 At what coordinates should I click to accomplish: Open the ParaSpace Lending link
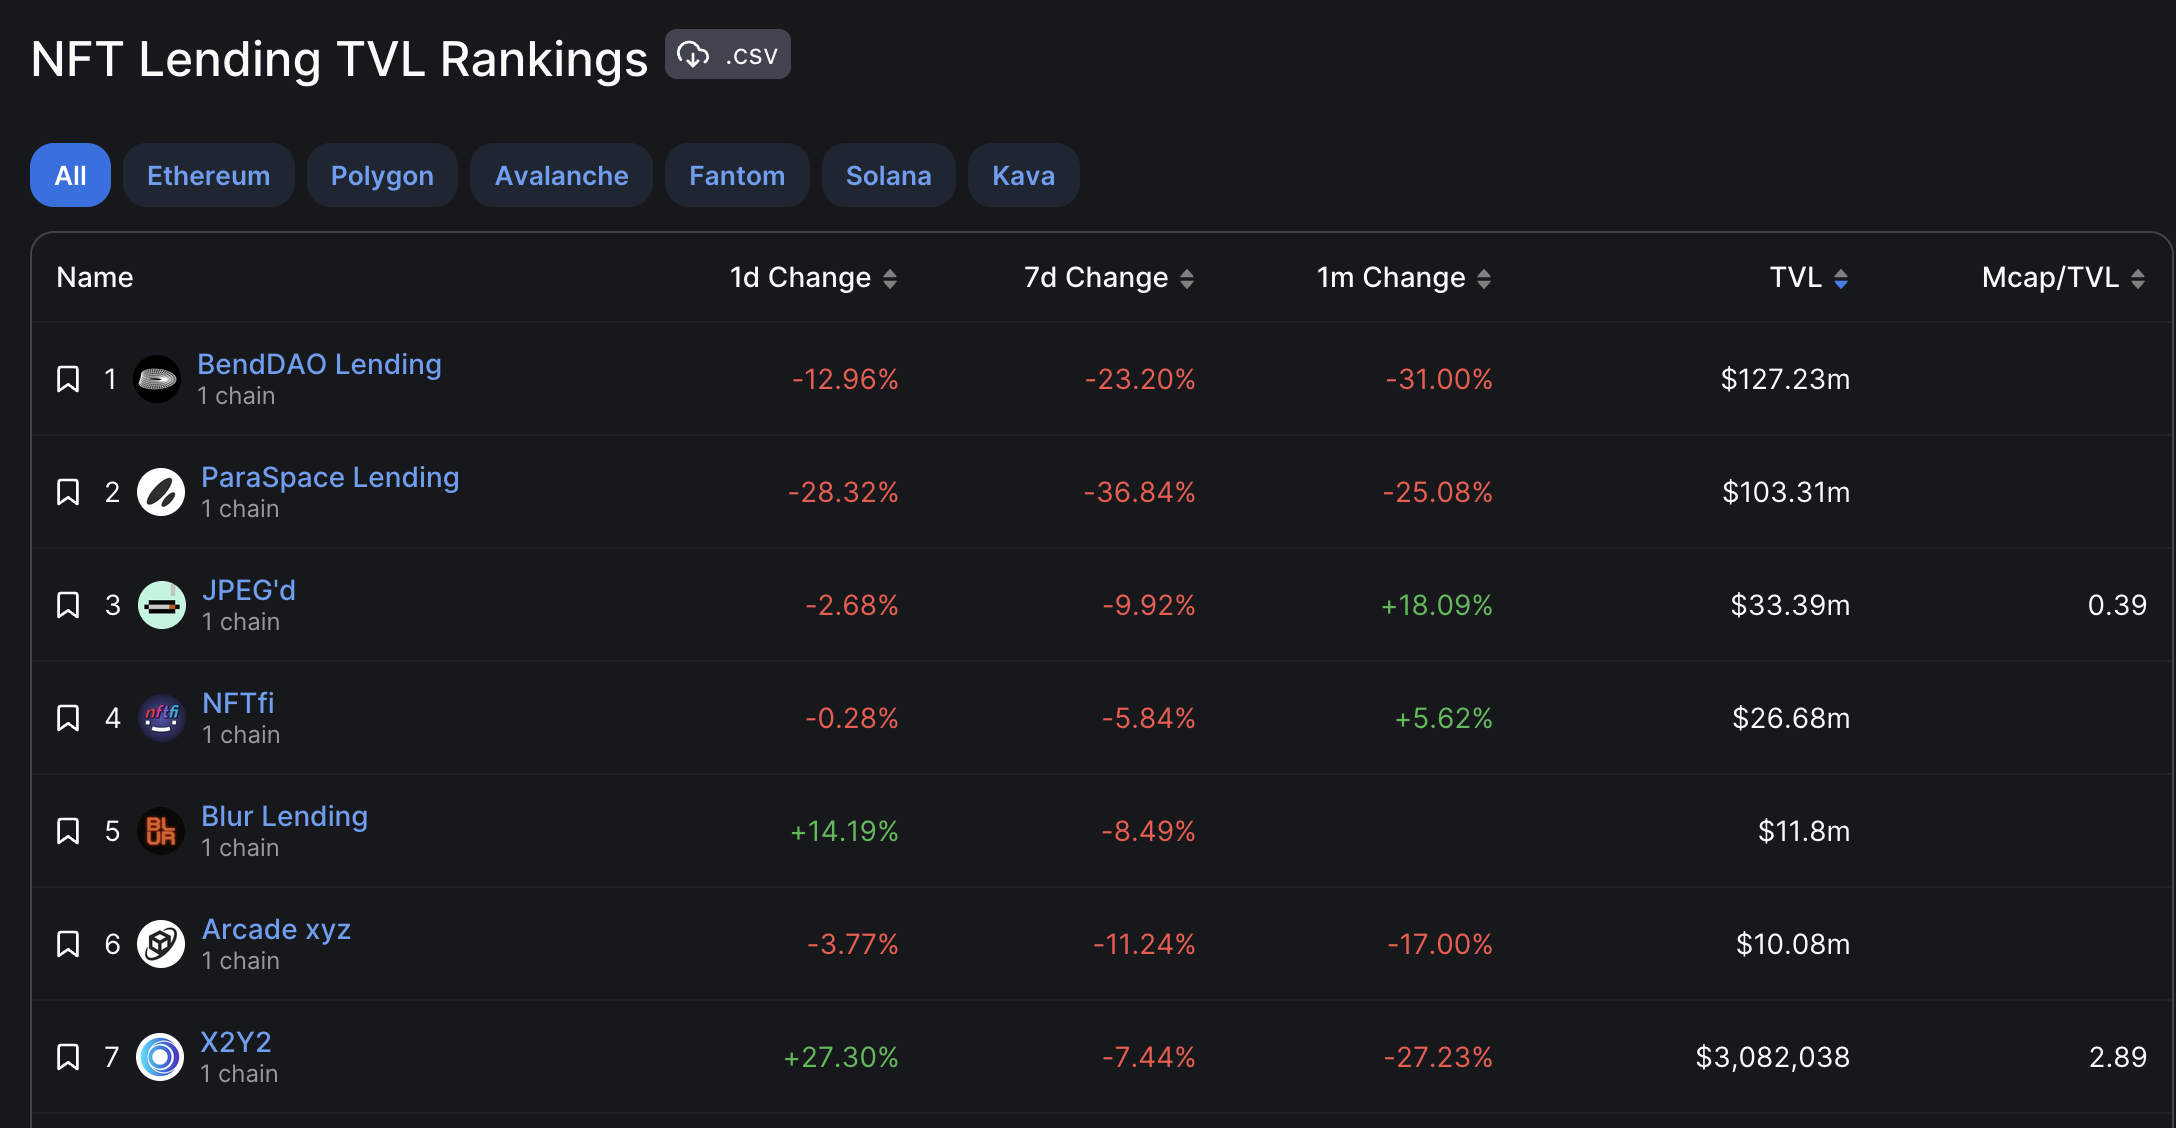(330, 477)
